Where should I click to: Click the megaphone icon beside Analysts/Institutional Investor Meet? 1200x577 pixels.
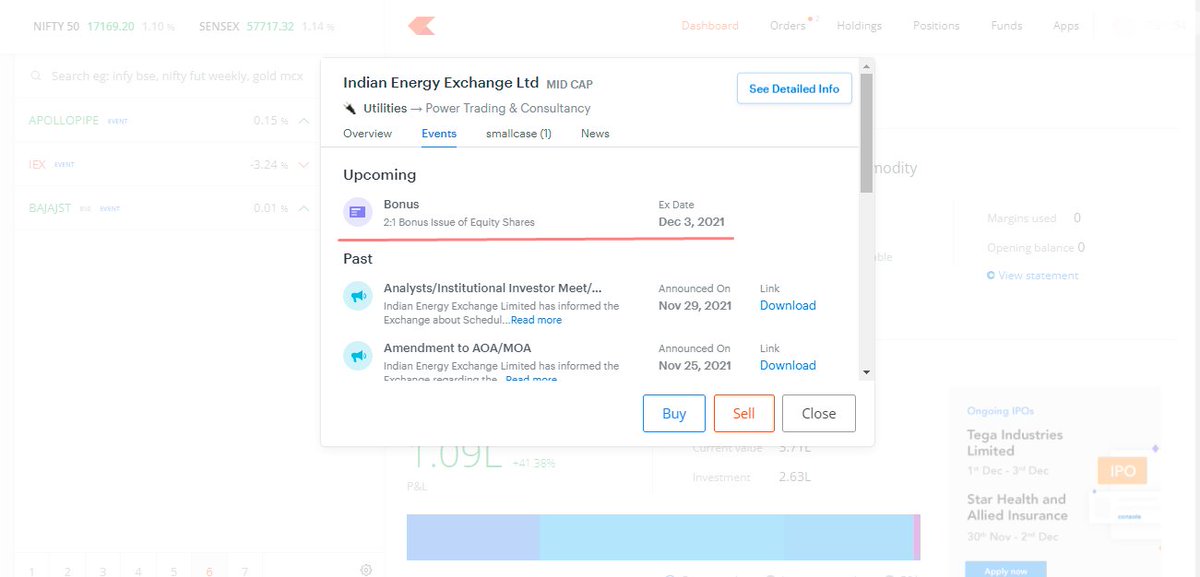[357, 295]
